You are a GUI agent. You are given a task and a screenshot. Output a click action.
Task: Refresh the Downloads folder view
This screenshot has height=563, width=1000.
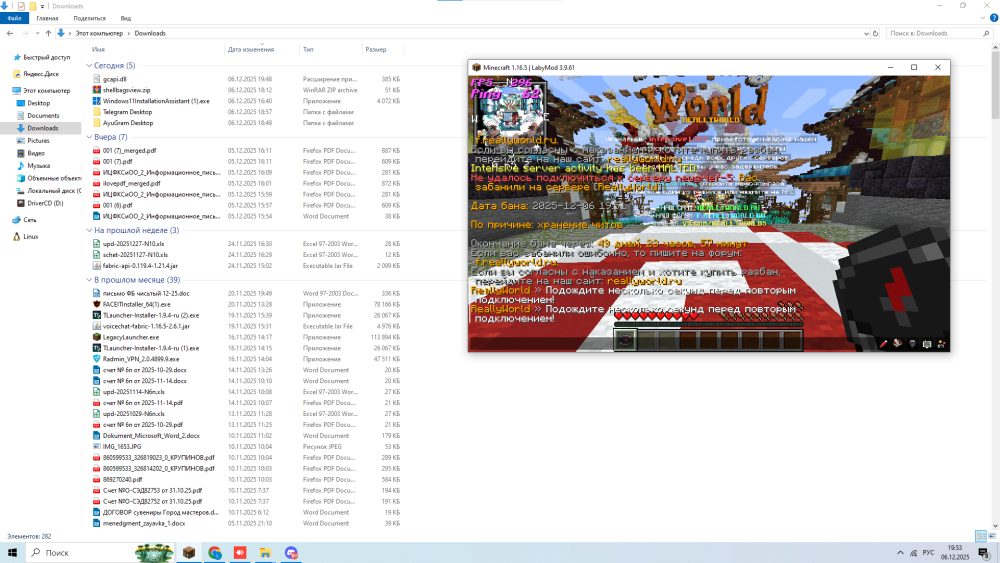click(x=876, y=33)
